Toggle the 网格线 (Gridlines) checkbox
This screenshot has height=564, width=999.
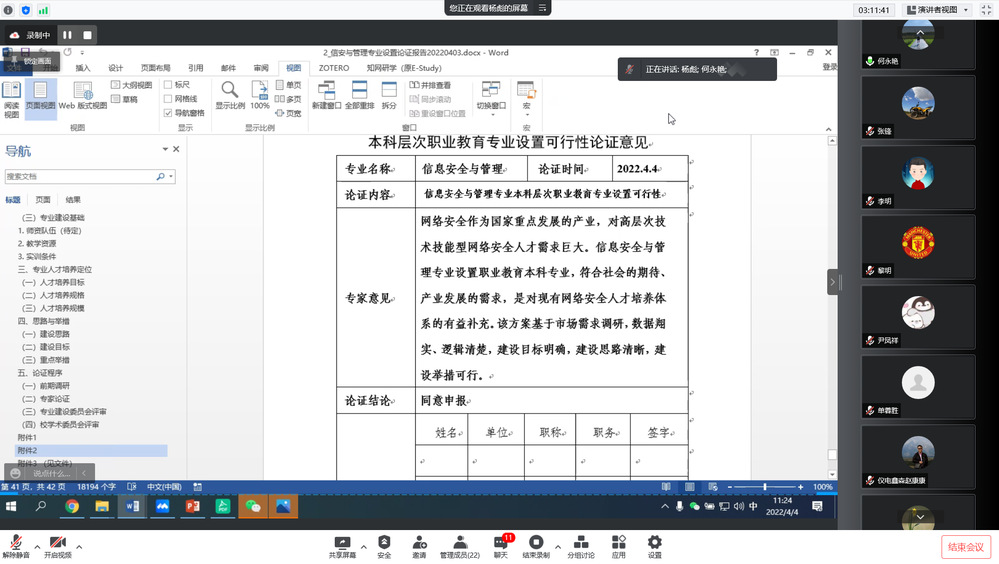(168, 99)
